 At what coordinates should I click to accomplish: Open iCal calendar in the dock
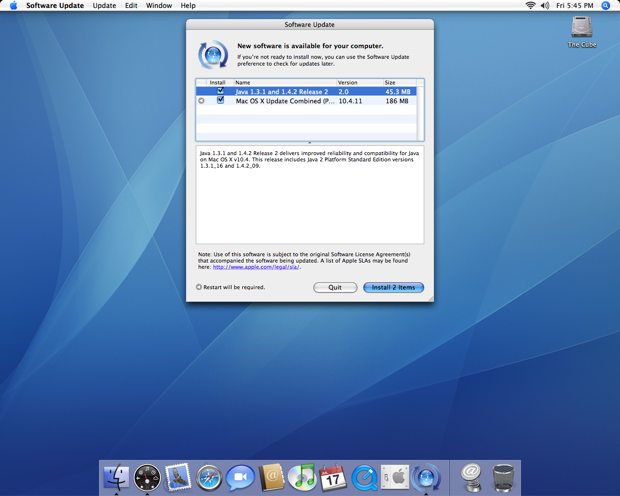(333, 478)
